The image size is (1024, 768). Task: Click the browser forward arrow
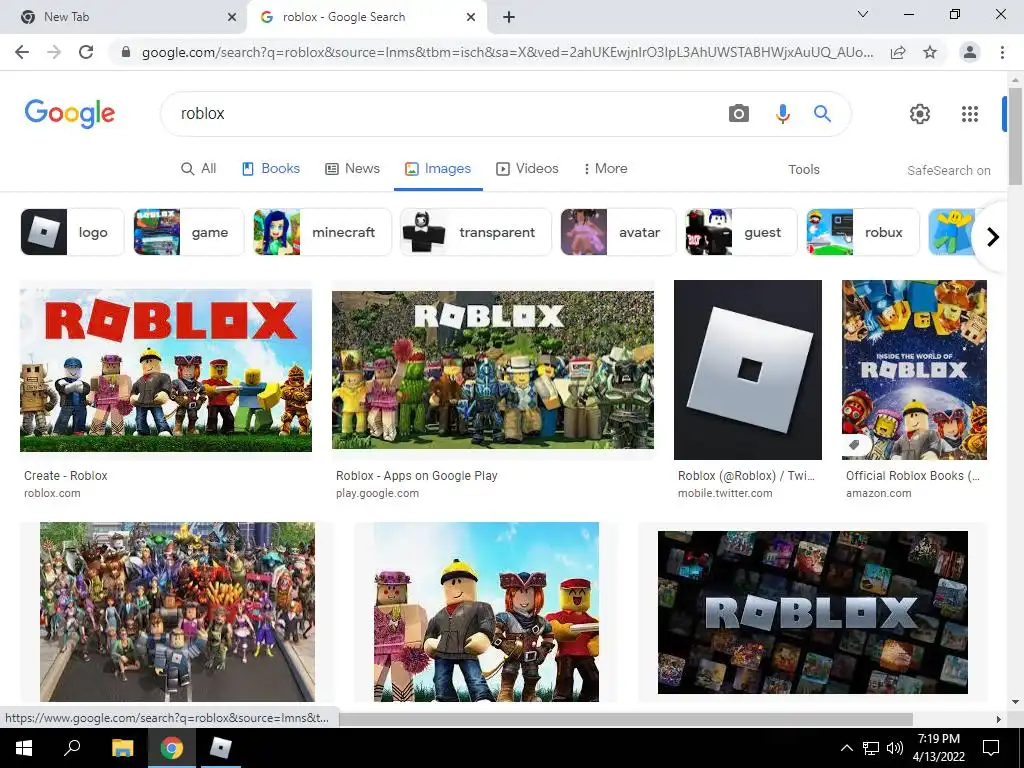54,52
